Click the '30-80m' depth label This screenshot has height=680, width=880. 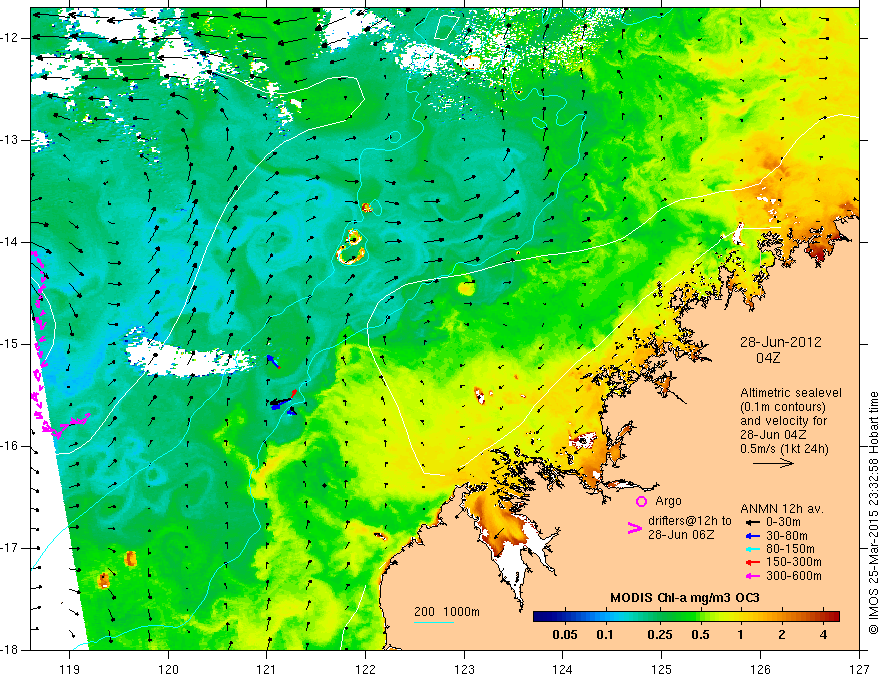(787, 536)
